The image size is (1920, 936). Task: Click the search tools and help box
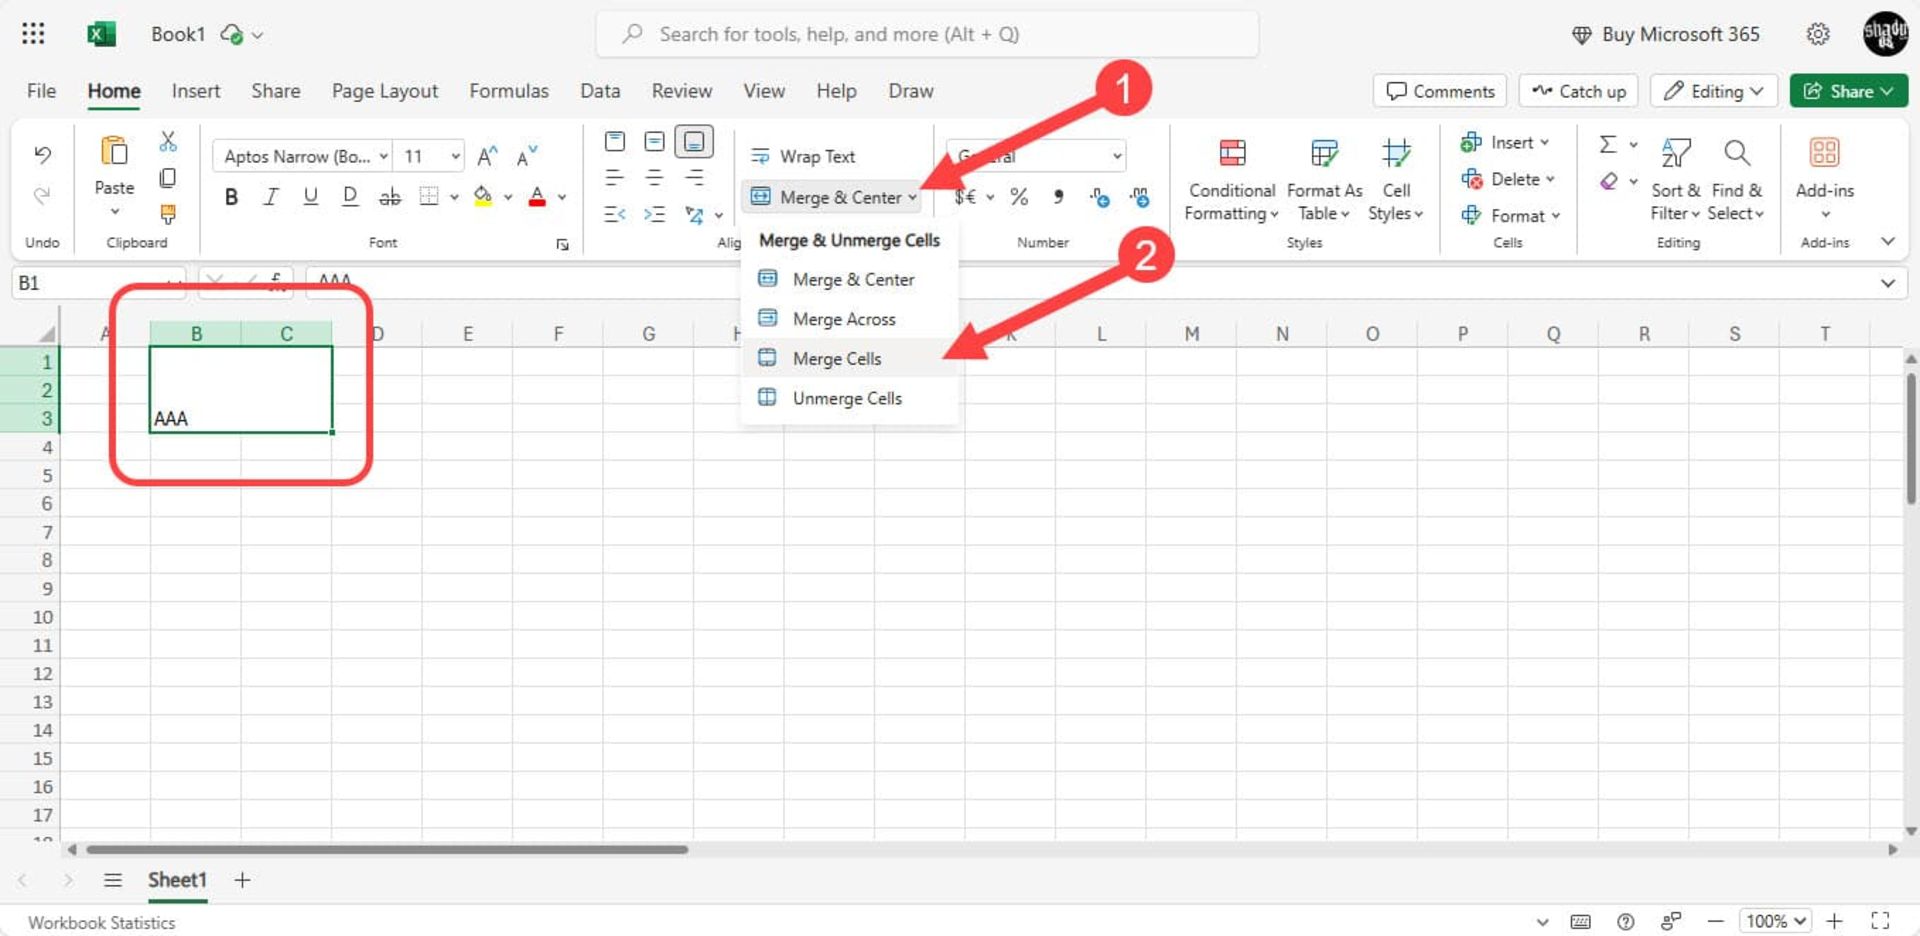coord(926,34)
